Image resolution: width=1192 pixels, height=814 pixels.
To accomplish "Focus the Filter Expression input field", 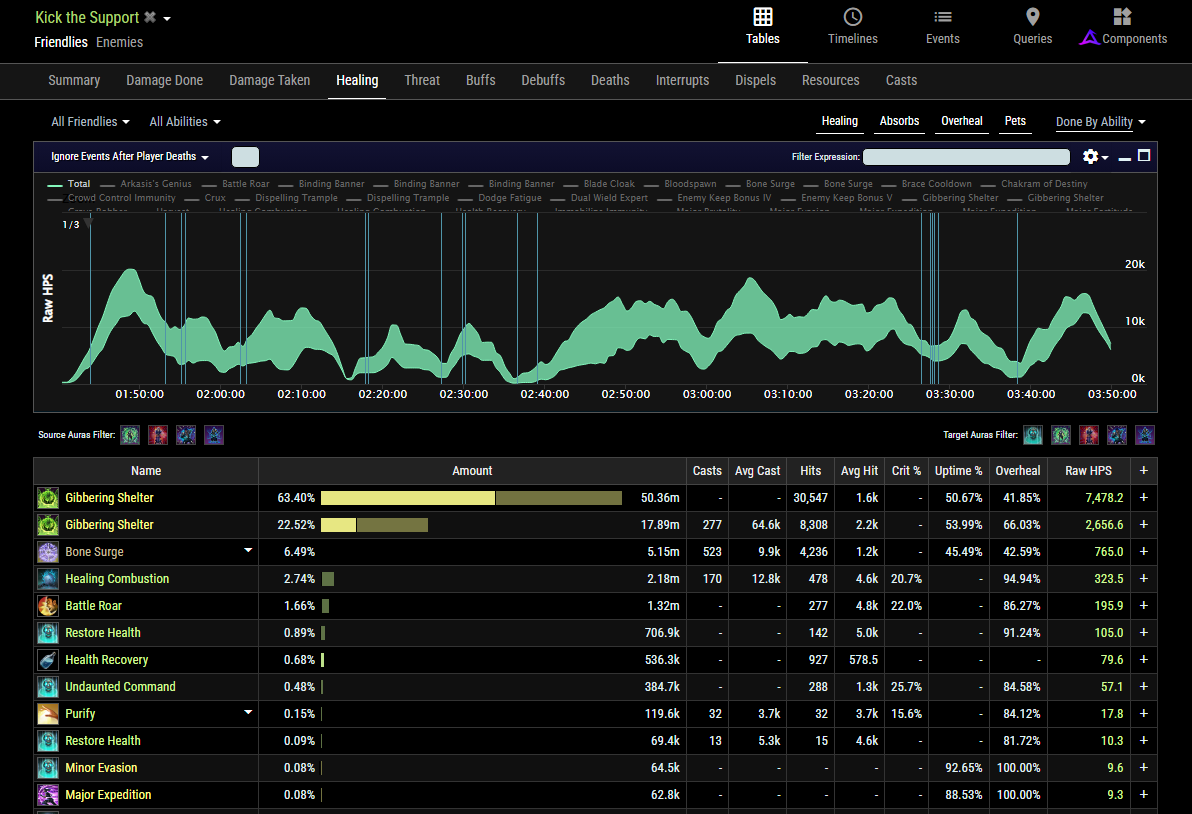I will [966, 157].
